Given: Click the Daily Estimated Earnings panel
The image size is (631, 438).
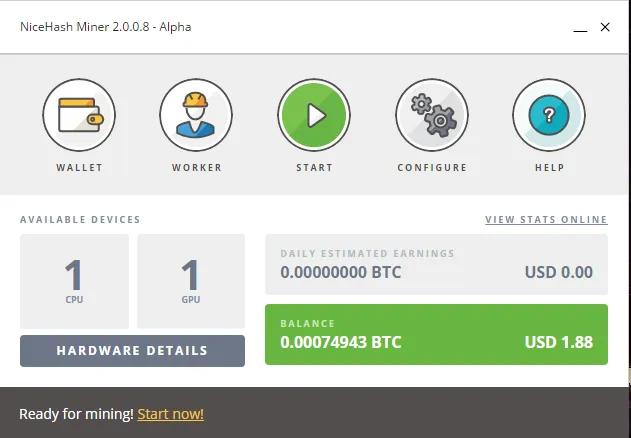Looking at the screenshot, I should (x=436, y=264).
